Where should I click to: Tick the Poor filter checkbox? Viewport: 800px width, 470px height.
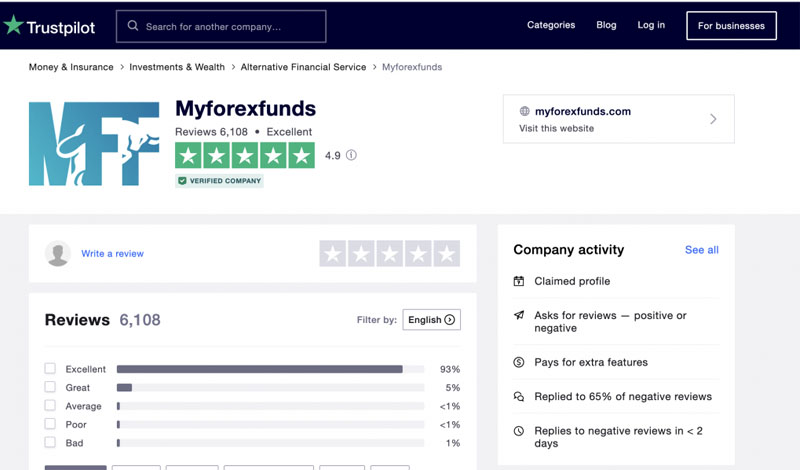coord(50,424)
